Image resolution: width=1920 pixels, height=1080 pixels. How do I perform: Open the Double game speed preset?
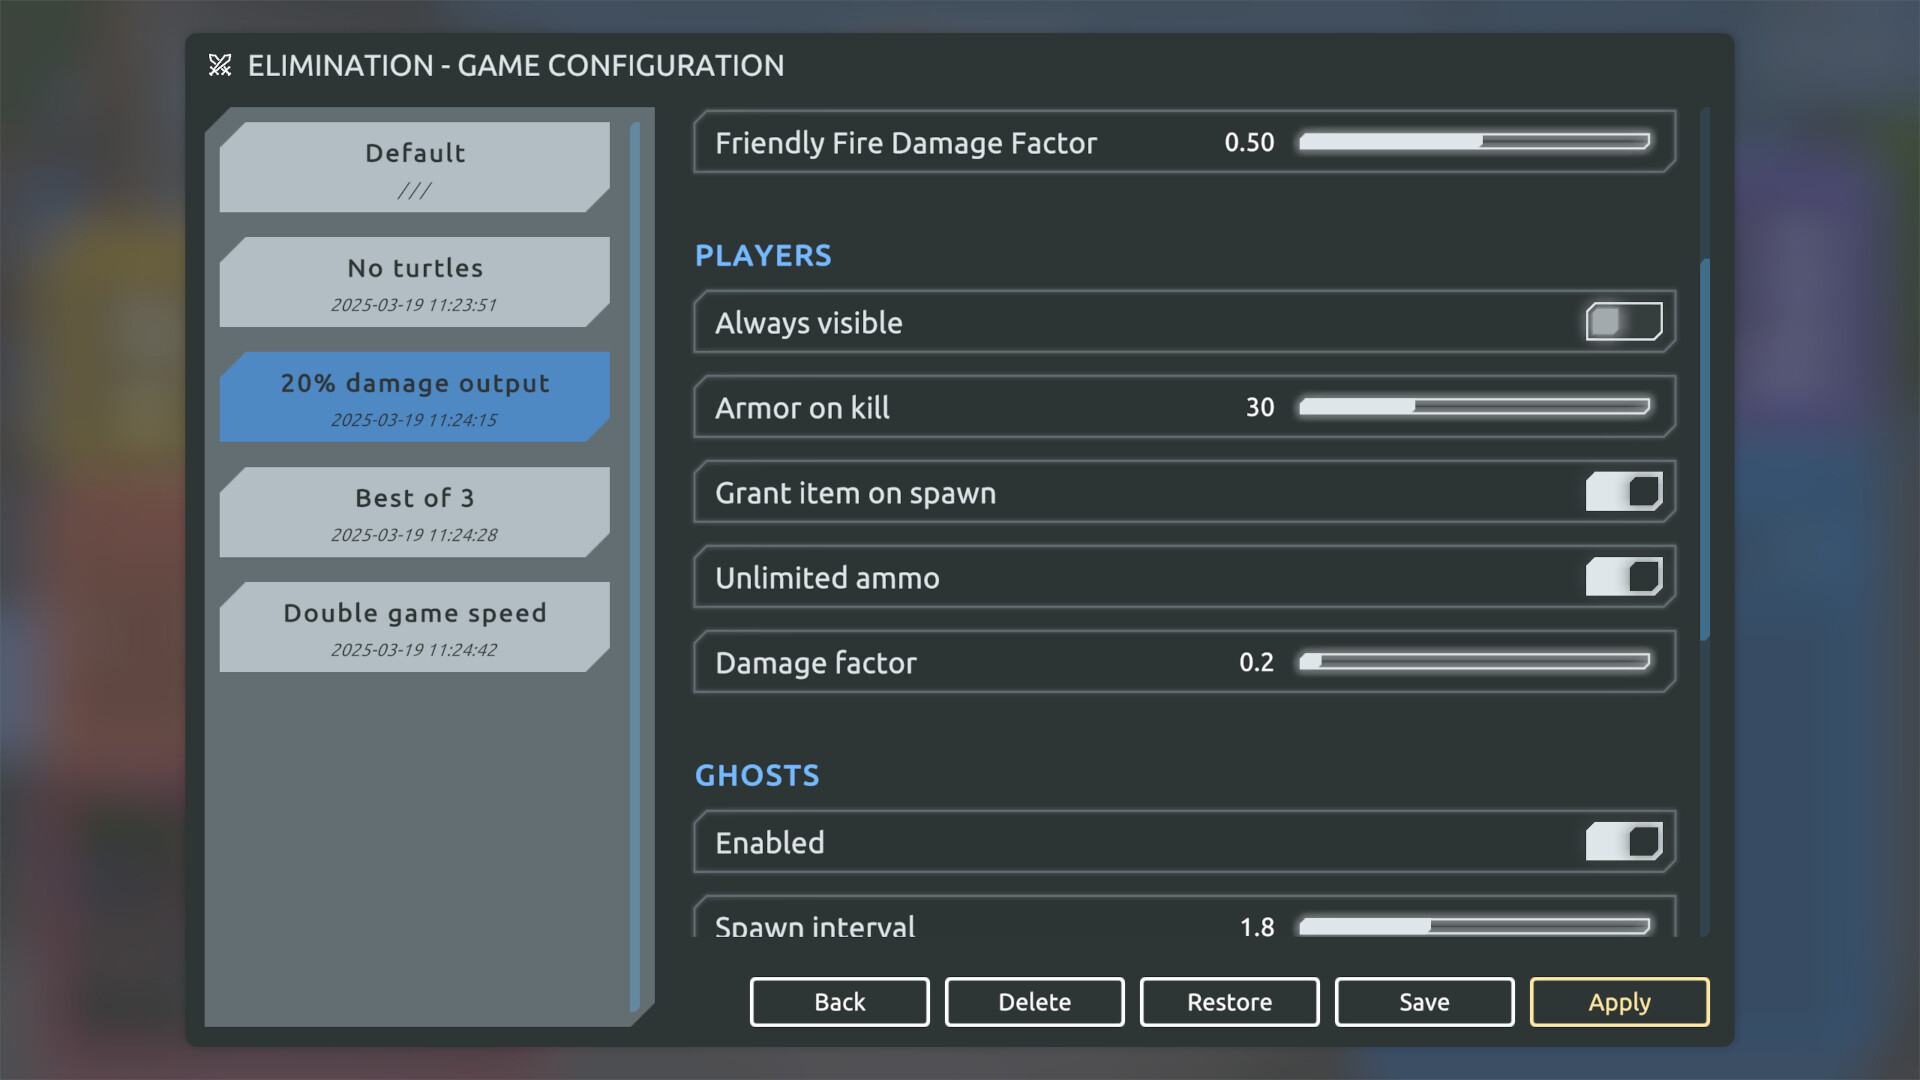[x=414, y=626]
